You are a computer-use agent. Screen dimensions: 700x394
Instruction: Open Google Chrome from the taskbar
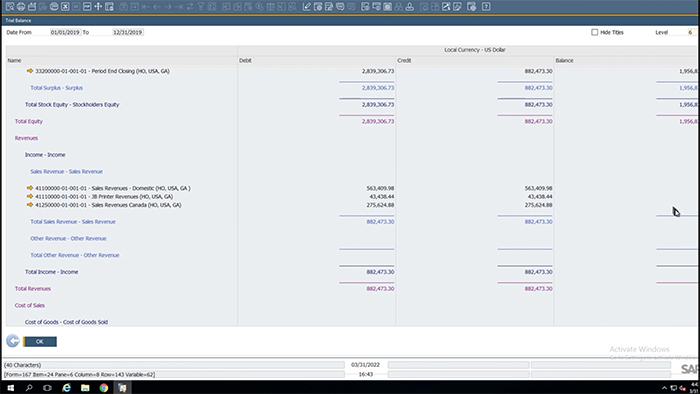coord(104,388)
